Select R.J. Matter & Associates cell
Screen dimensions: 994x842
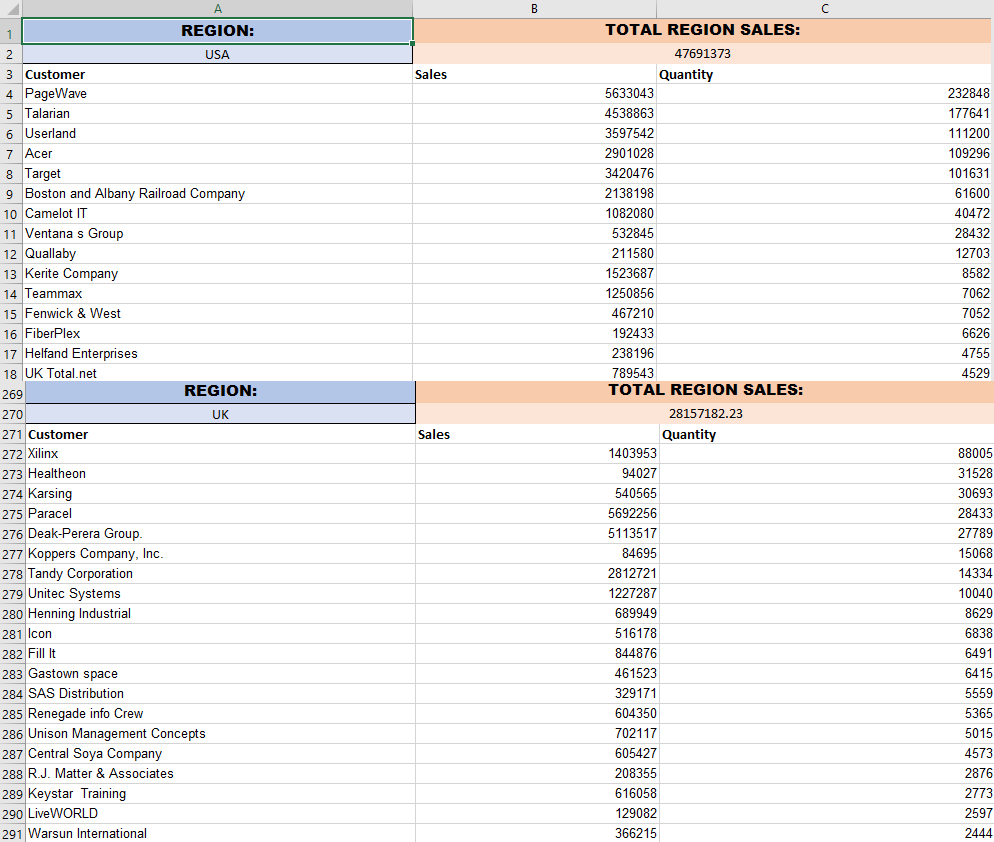(221, 774)
